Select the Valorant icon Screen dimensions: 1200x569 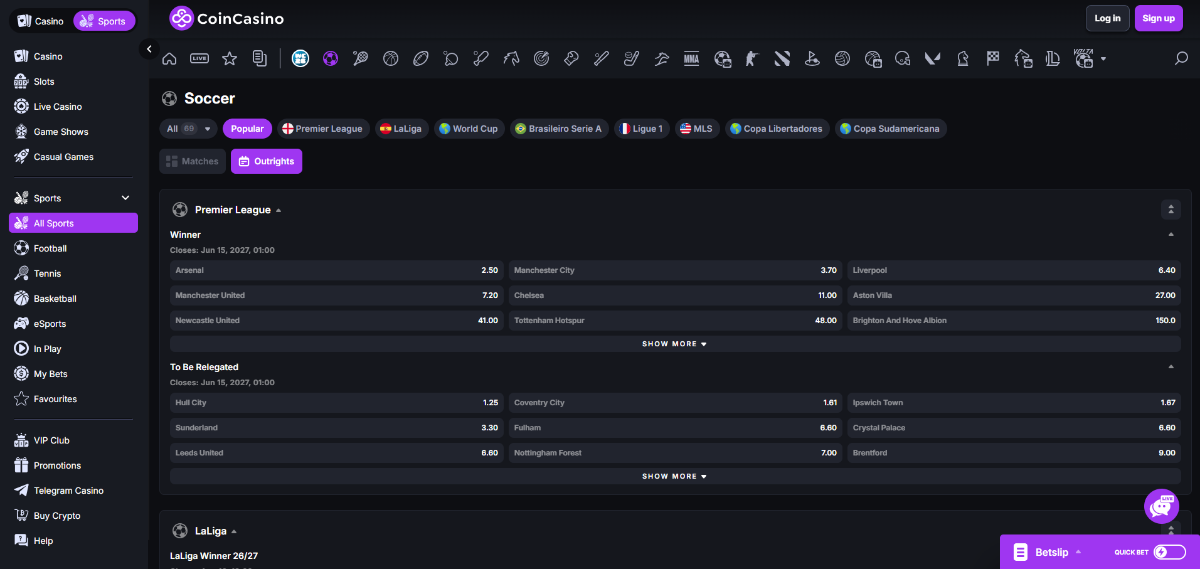pos(932,59)
